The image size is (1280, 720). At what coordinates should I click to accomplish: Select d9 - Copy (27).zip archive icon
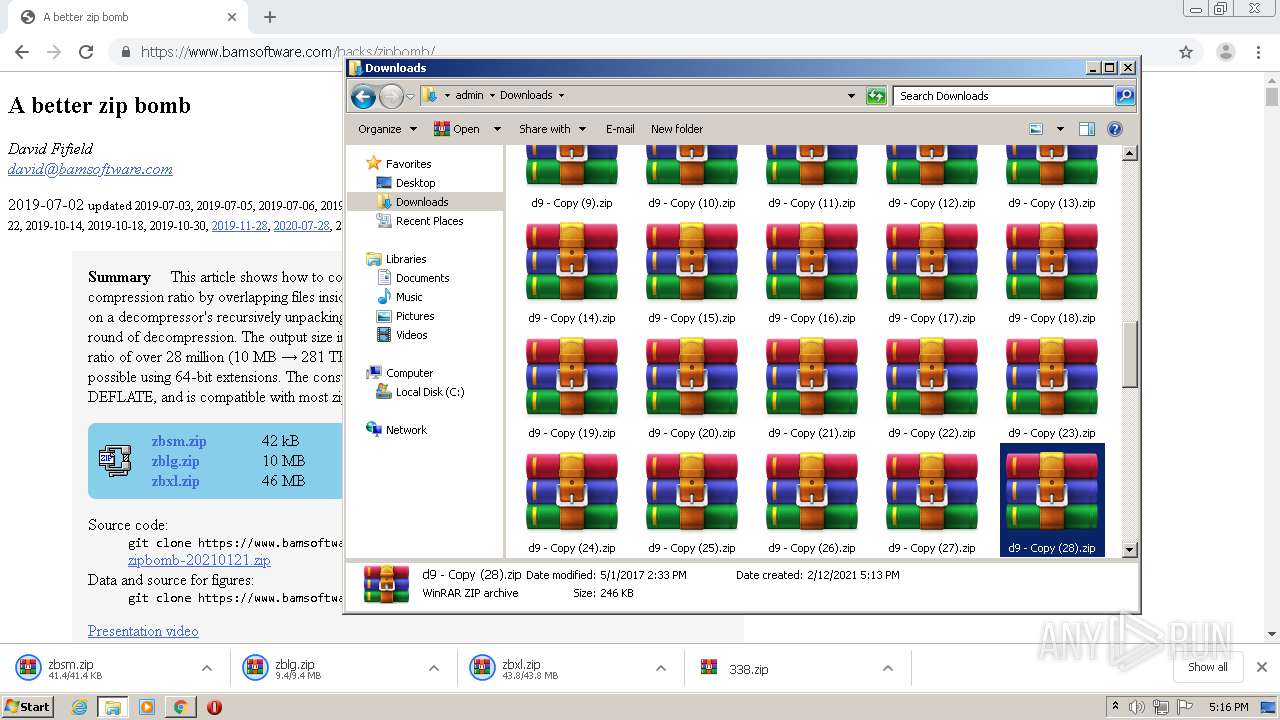[932, 492]
